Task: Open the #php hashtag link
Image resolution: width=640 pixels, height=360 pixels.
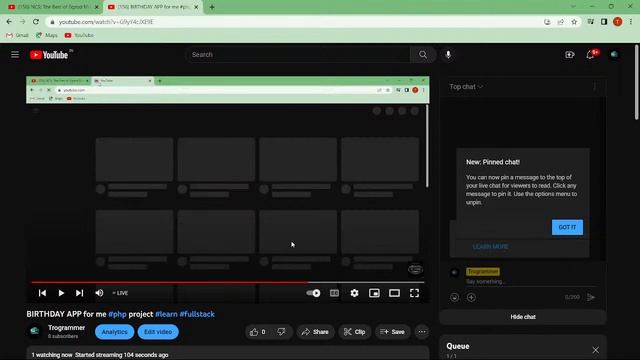Action: (117, 314)
